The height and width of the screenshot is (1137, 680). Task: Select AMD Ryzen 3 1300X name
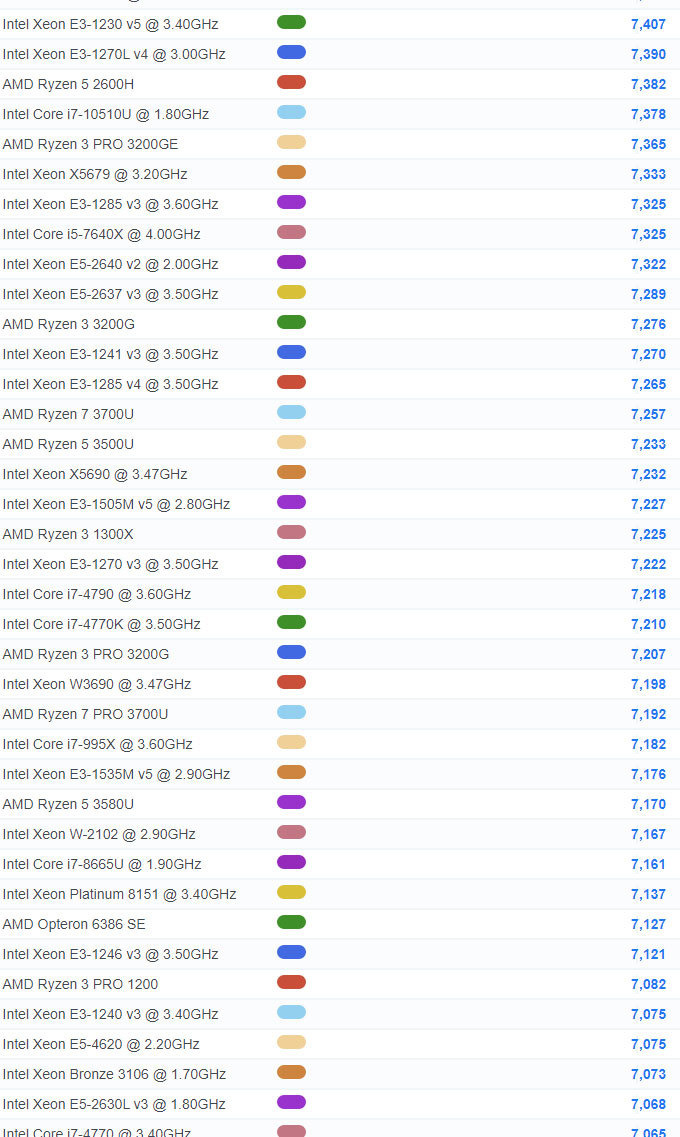pos(68,534)
